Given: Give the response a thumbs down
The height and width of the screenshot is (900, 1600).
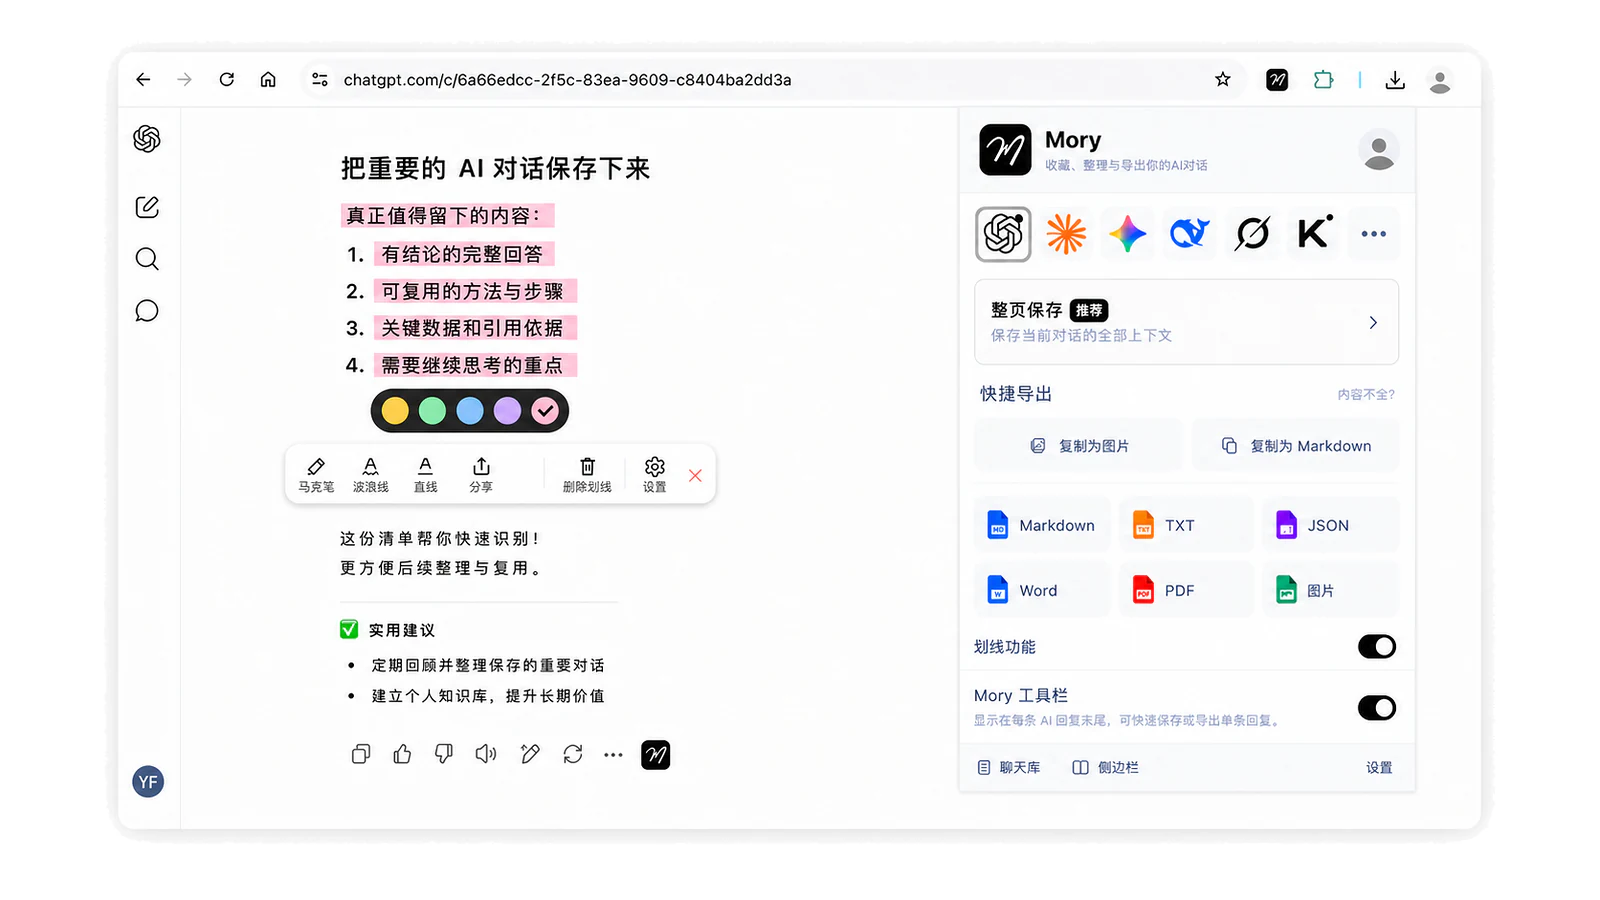Looking at the screenshot, I should pos(444,755).
